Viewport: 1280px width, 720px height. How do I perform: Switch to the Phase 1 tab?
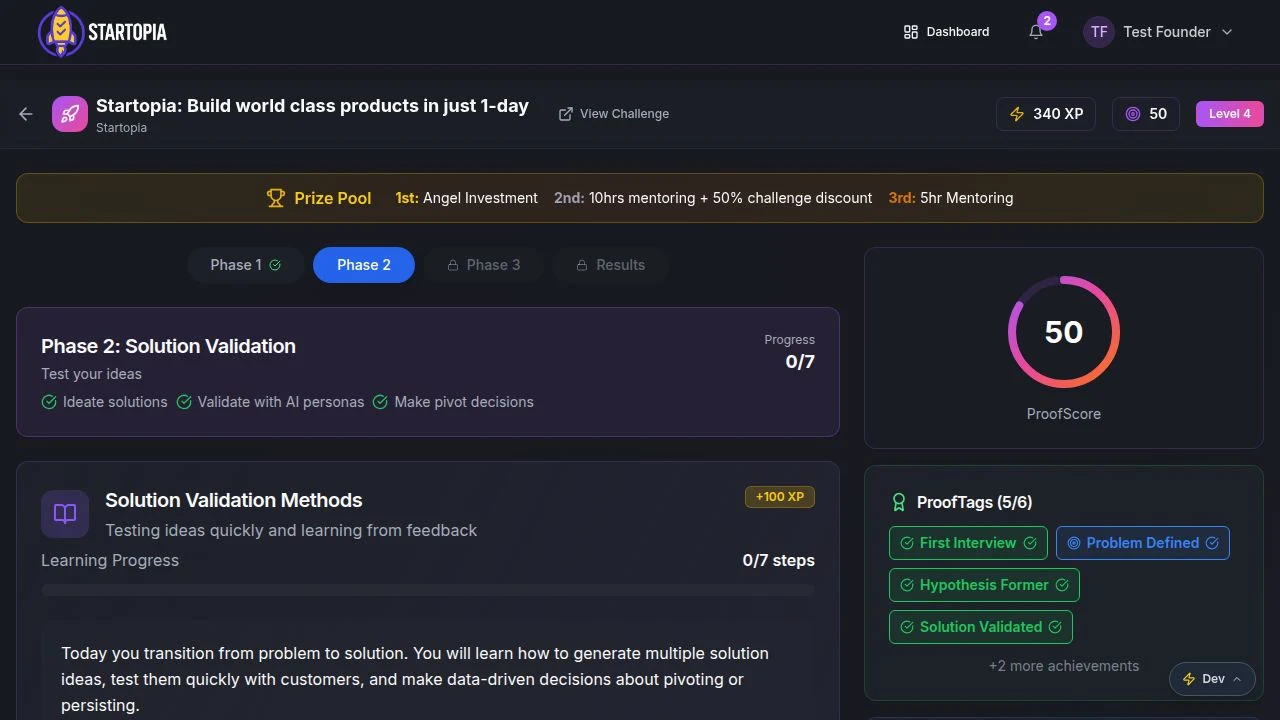(x=245, y=265)
